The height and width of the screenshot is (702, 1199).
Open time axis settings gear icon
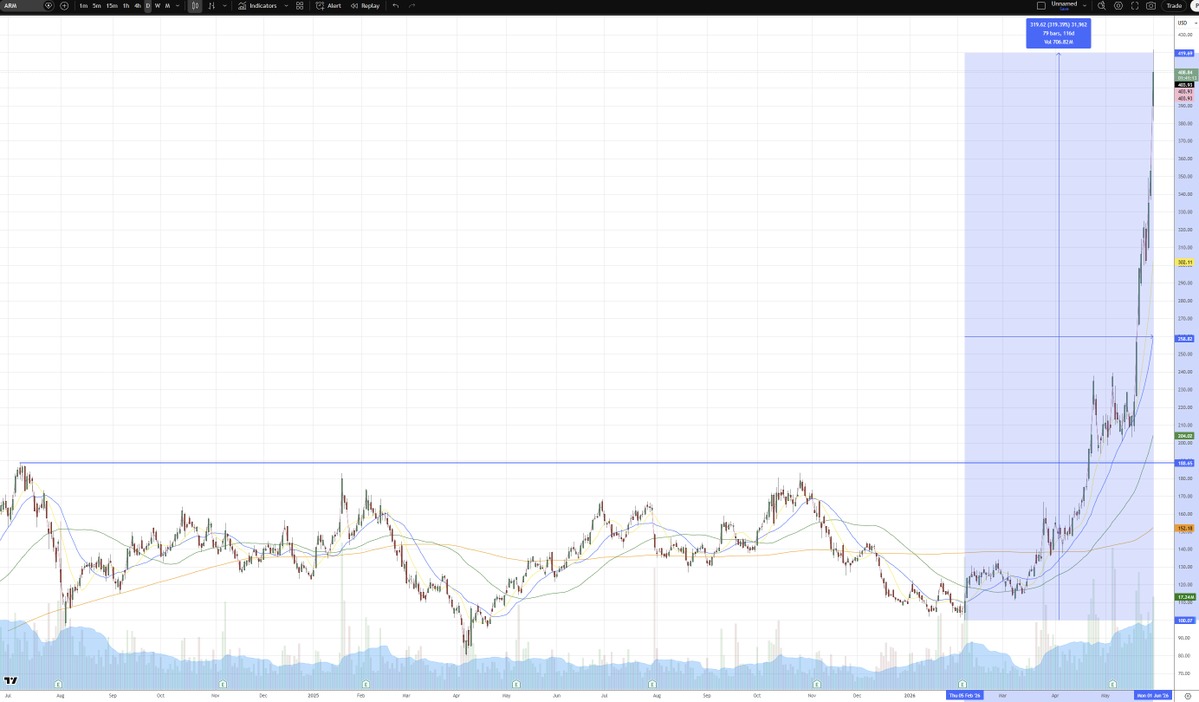tap(1188, 696)
